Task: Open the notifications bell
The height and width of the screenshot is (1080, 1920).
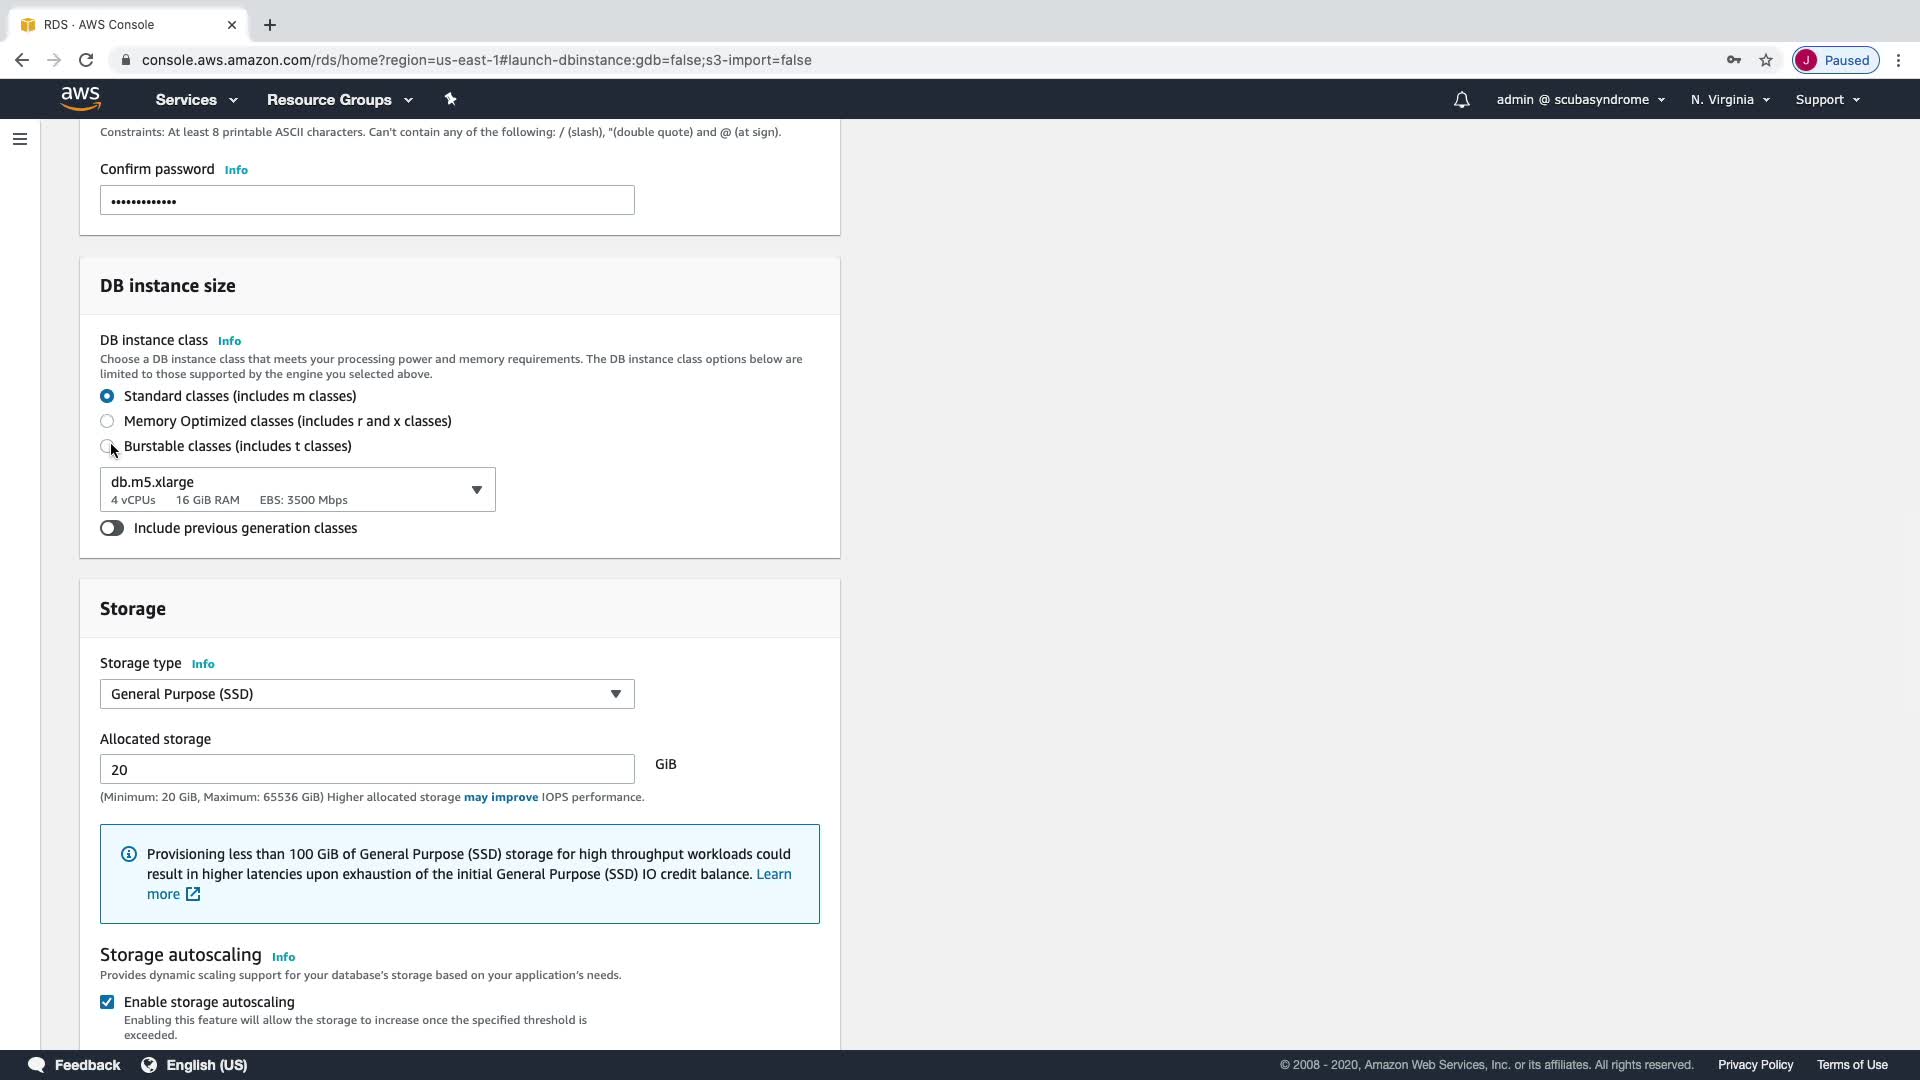Action: click(x=1461, y=100)
